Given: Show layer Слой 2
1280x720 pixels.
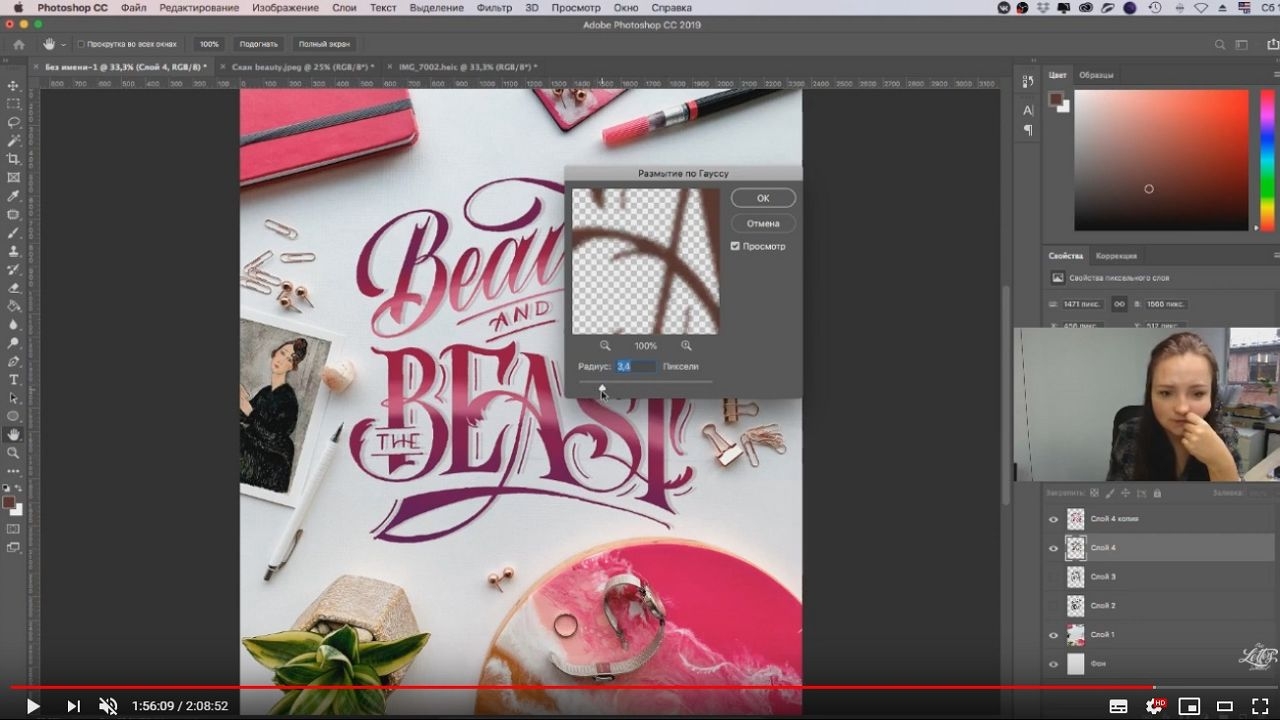Looking at the screenshot, I should (1053, 606).
